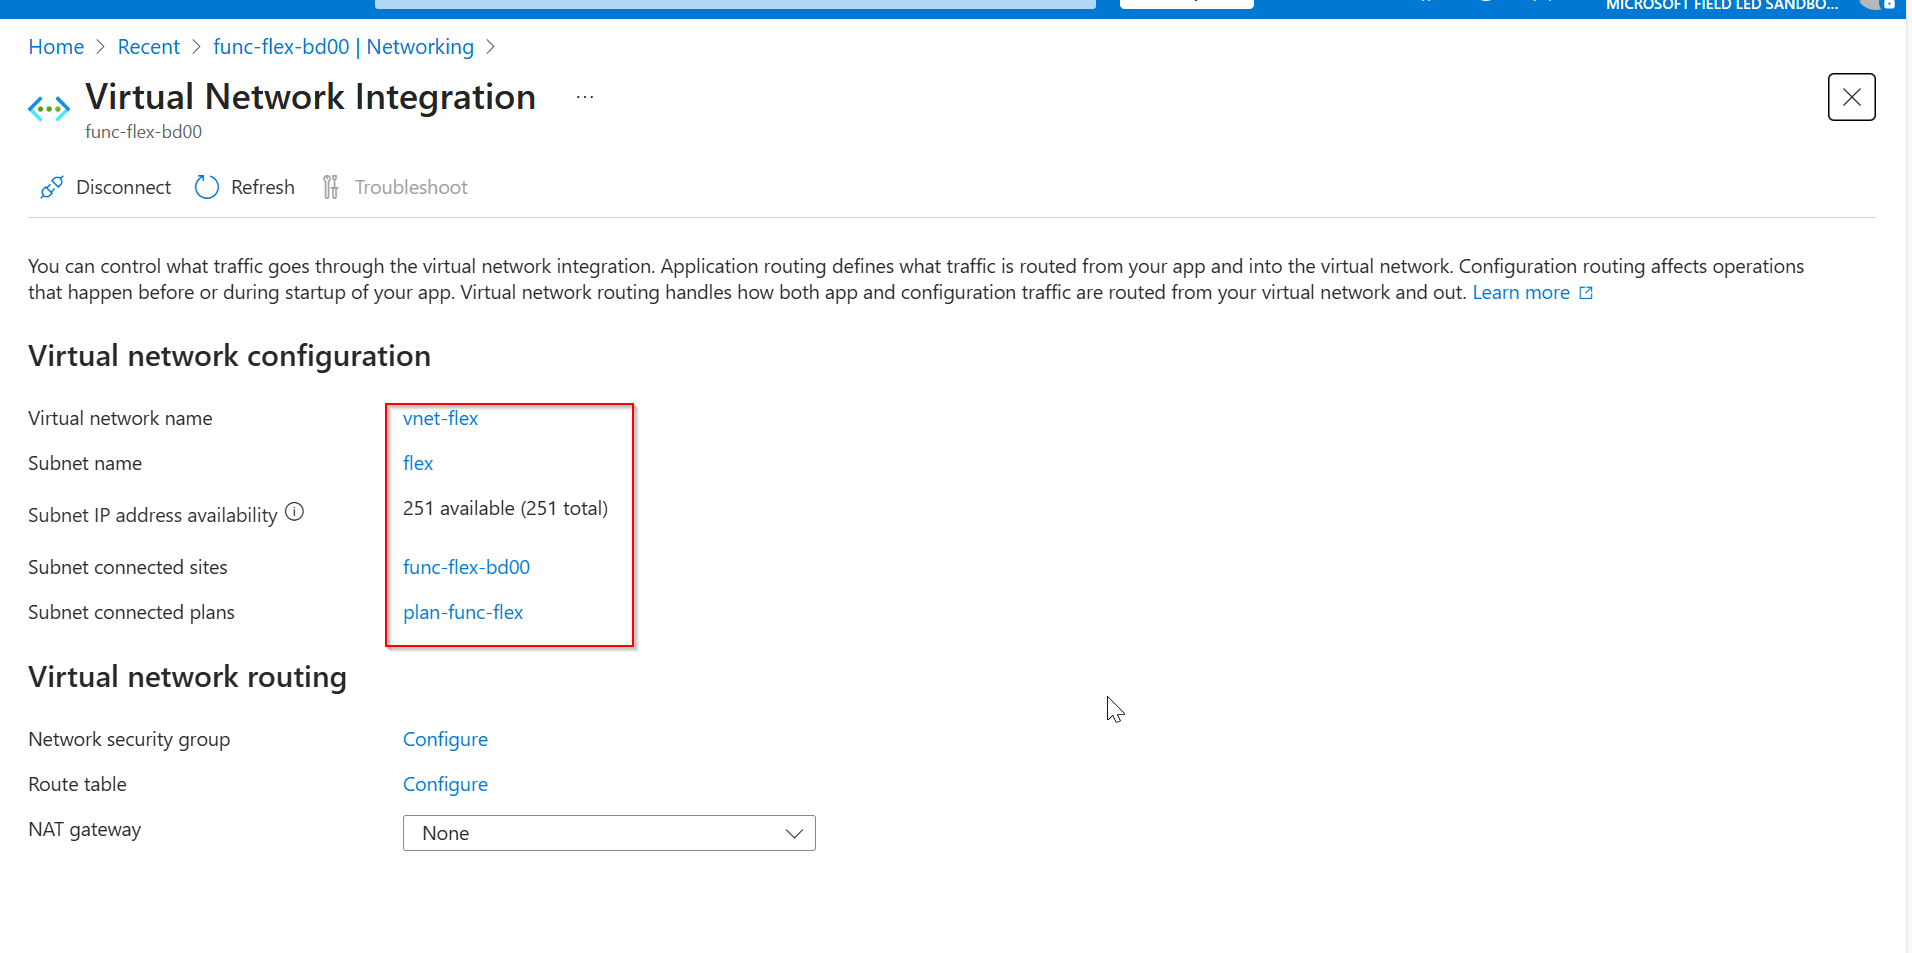1912x953 pixels.
Task: Open the flex subnet link
Action: pyautogui.click(x=418, y=463)
